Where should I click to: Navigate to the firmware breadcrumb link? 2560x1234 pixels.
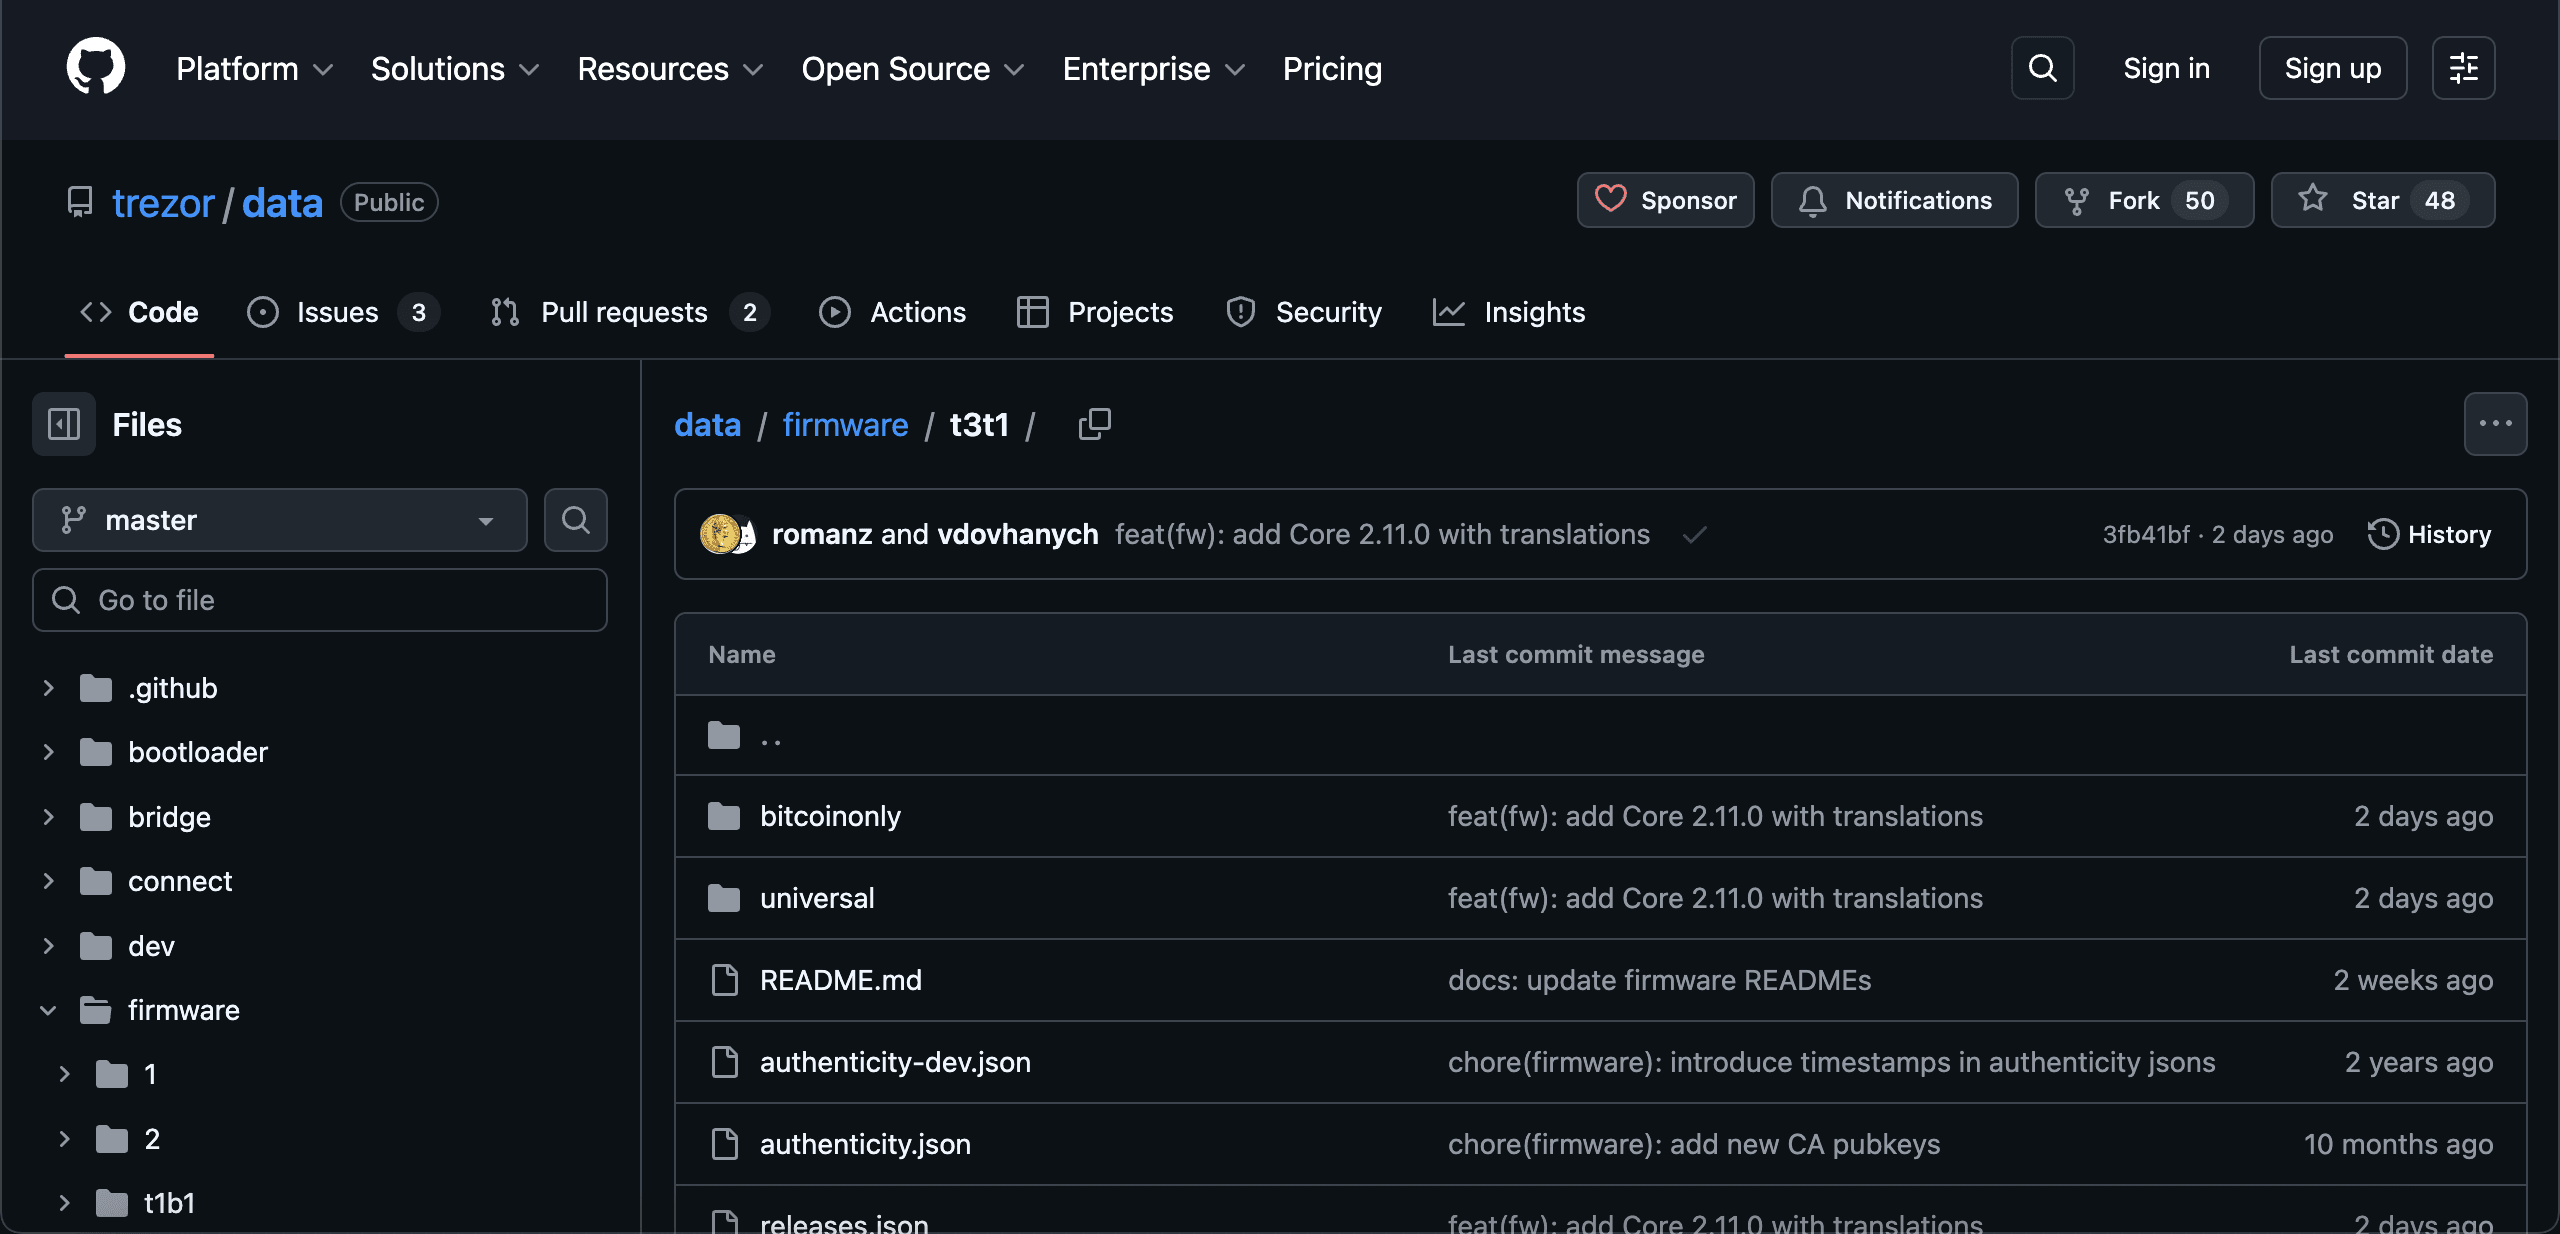(x=844, y=424)
